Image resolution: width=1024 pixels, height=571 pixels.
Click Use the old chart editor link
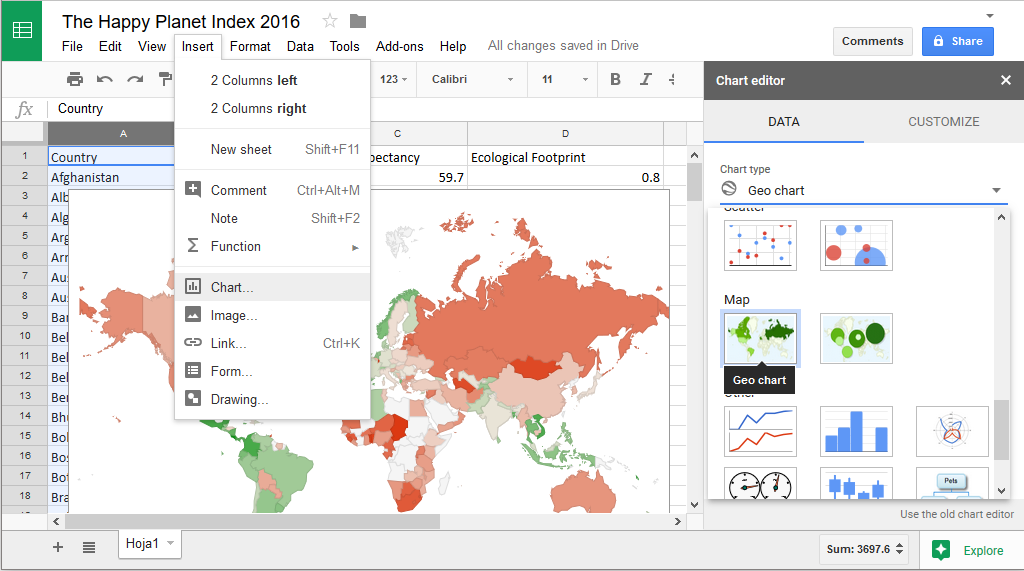(956, 514)
